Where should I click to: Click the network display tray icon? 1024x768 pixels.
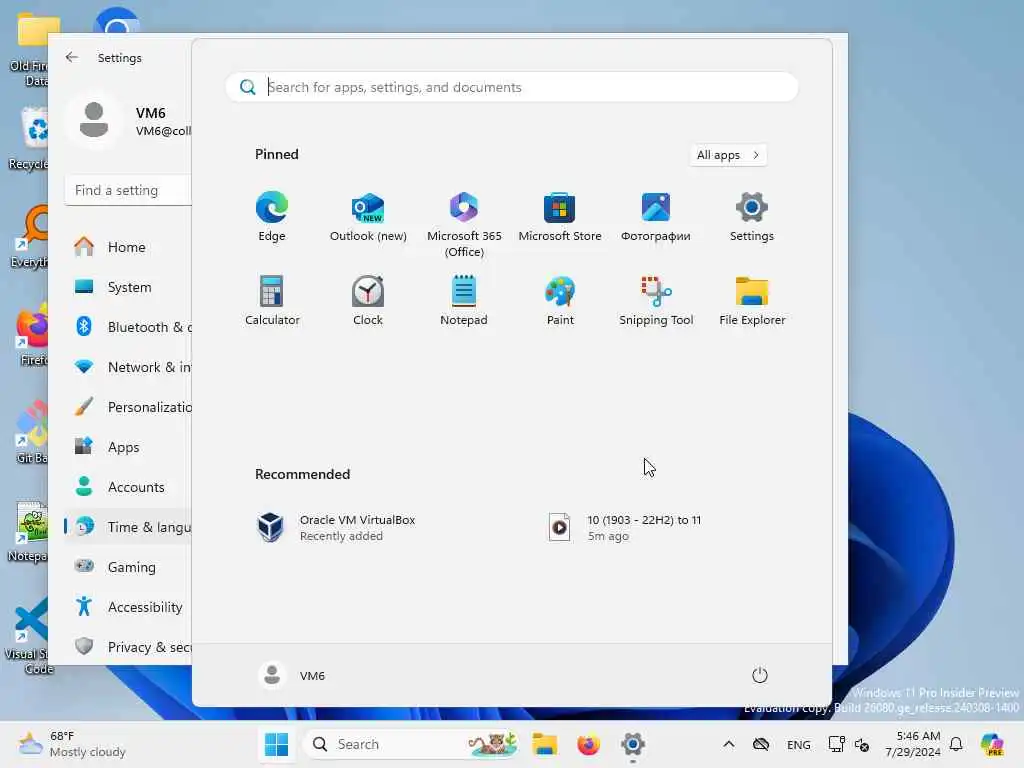pos(836,744)
